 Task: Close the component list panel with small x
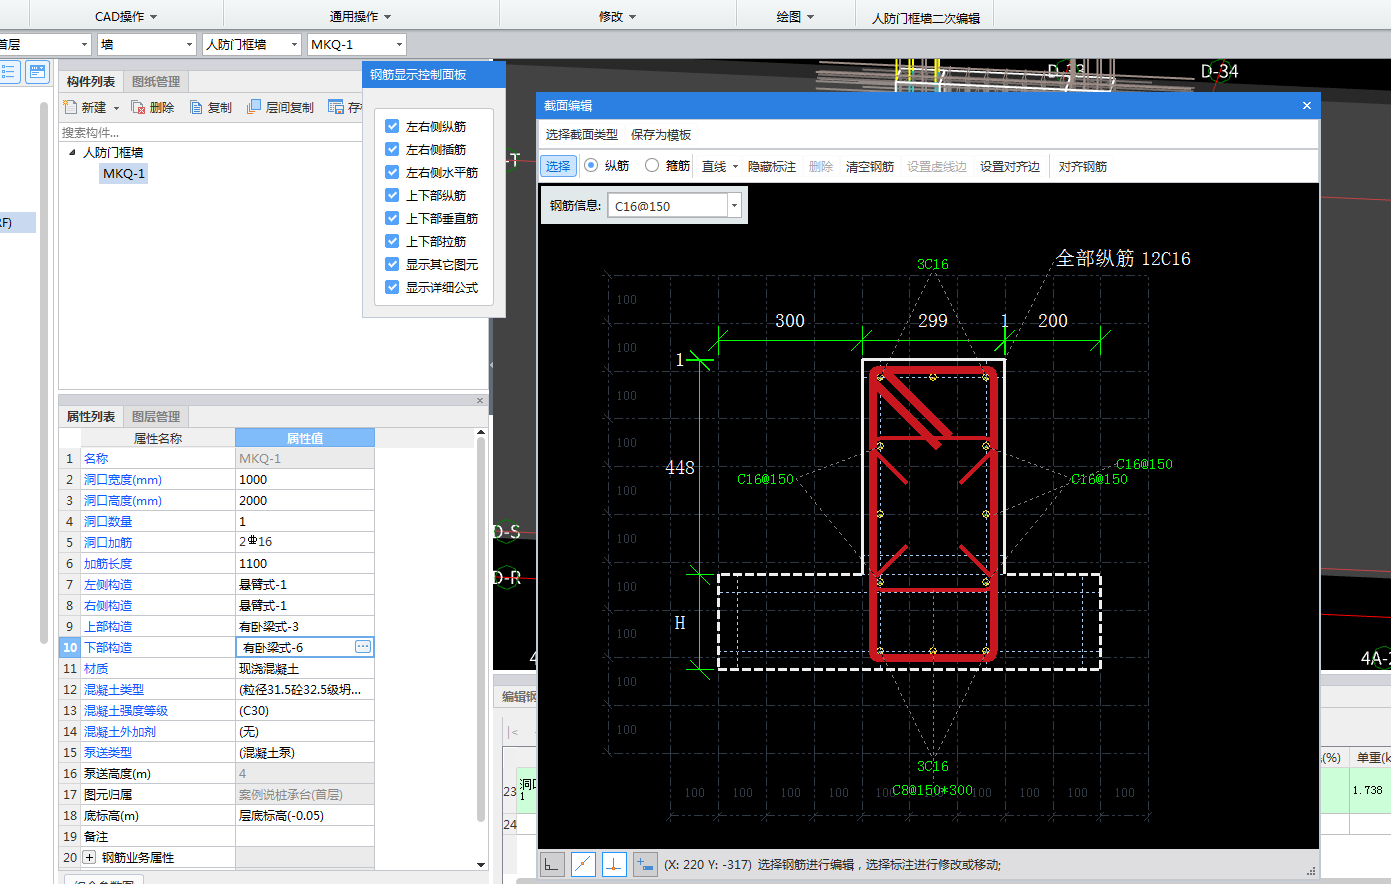pyautogui.click(x=480, y=400)
